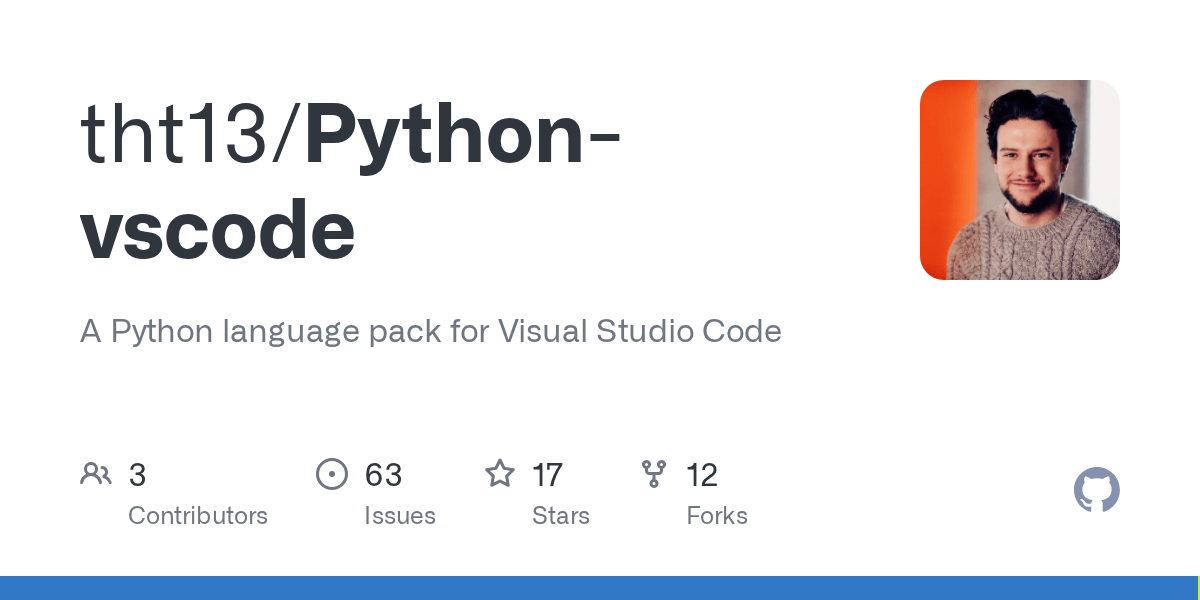Click the forks count 12
Screen dimensions: 1200x600
click(702, 475)
